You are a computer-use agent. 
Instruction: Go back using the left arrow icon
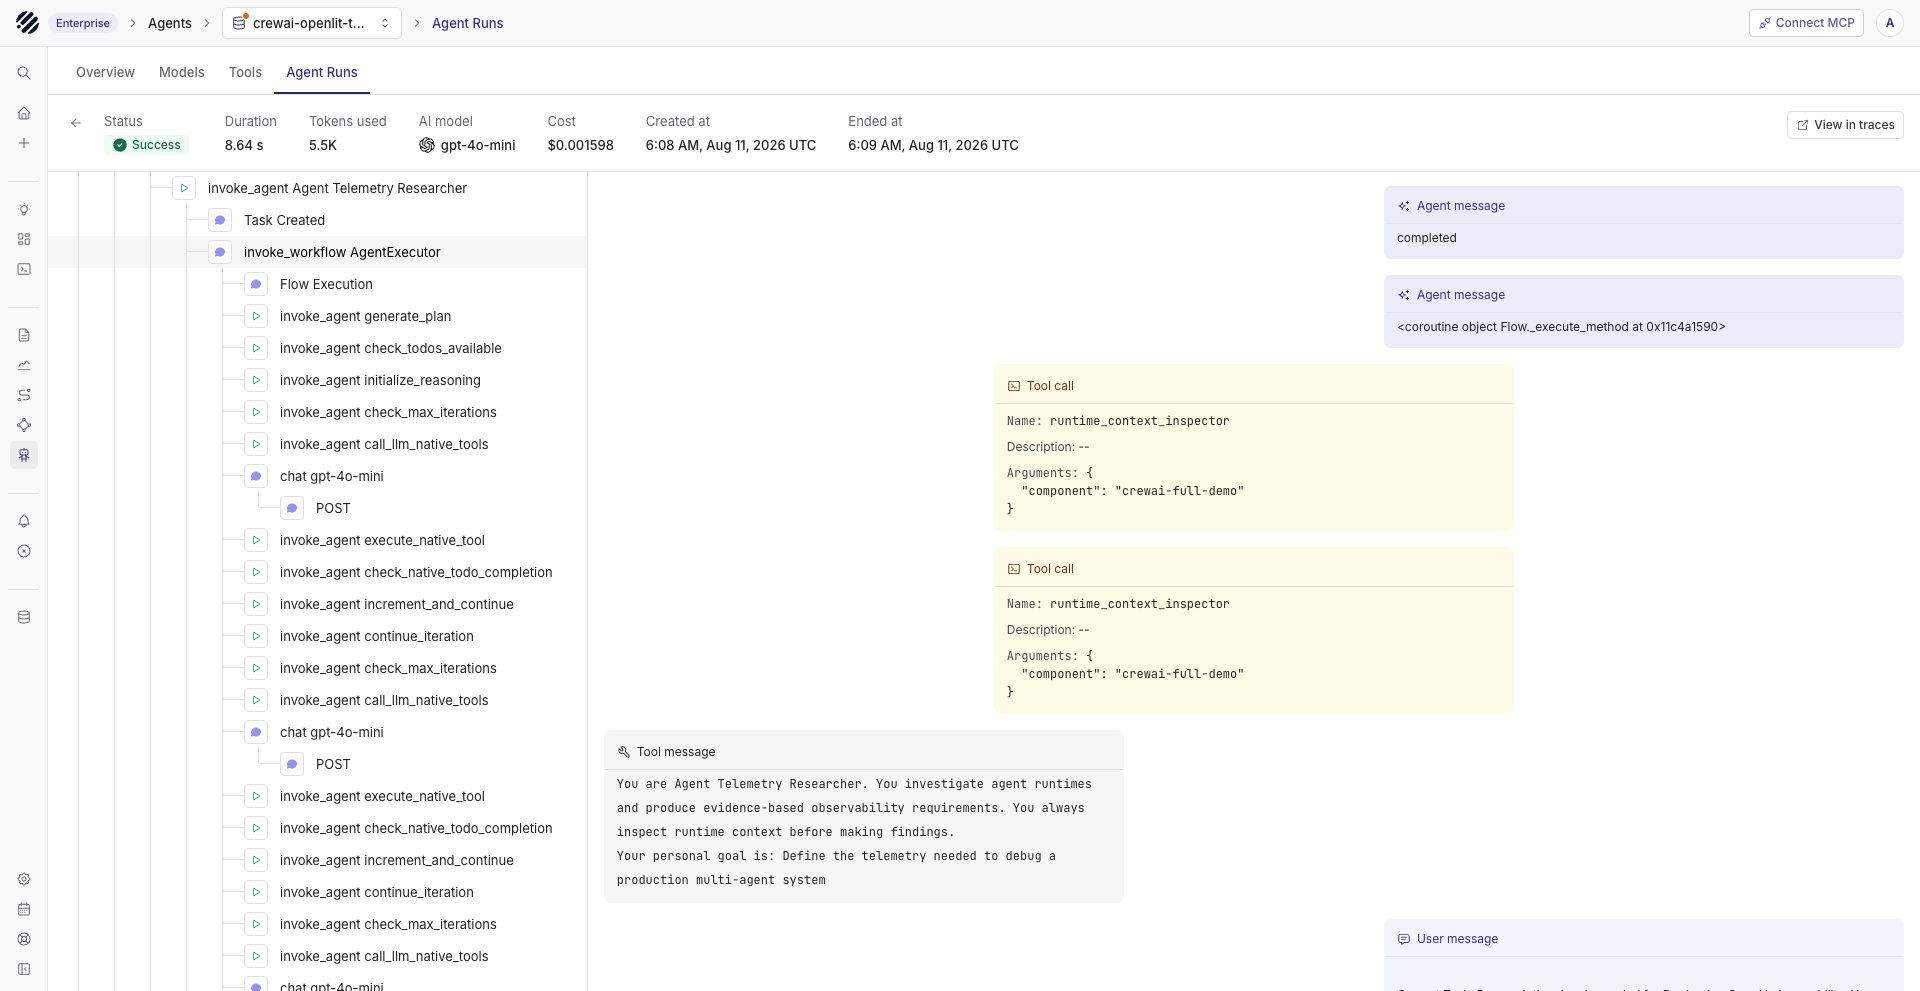76,123
